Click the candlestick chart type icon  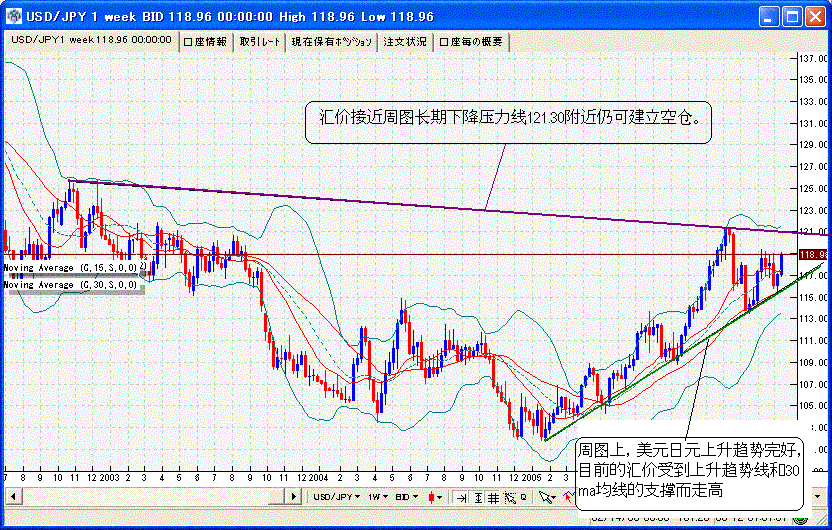point(435,496)
